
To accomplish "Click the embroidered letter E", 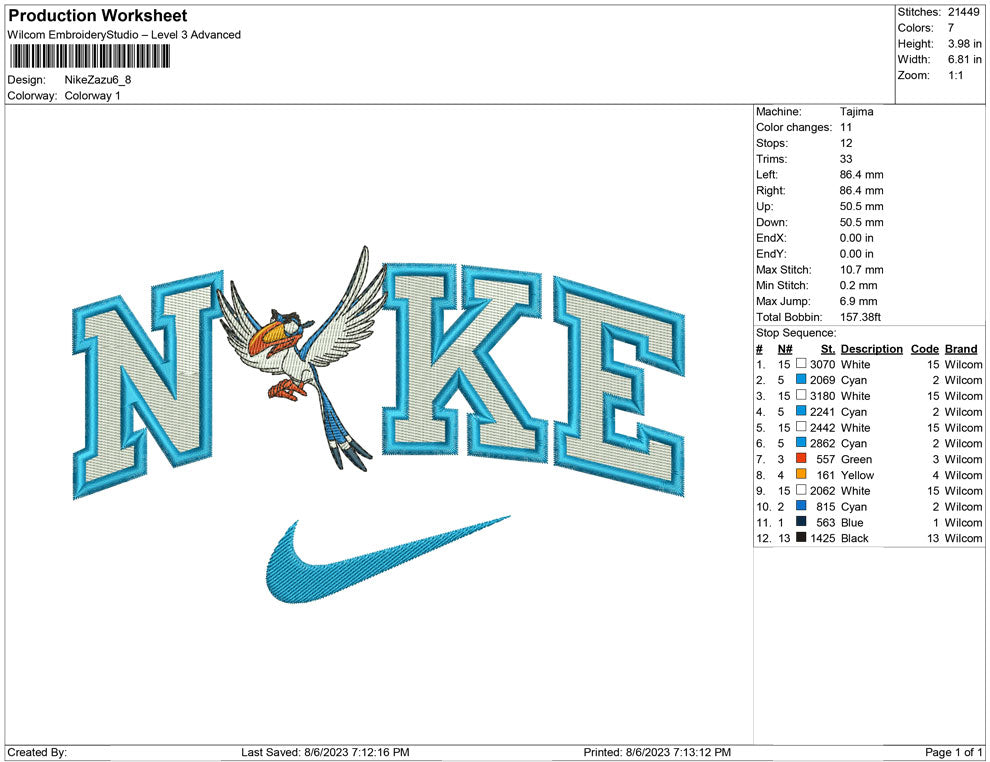I will tap(619, 386).
